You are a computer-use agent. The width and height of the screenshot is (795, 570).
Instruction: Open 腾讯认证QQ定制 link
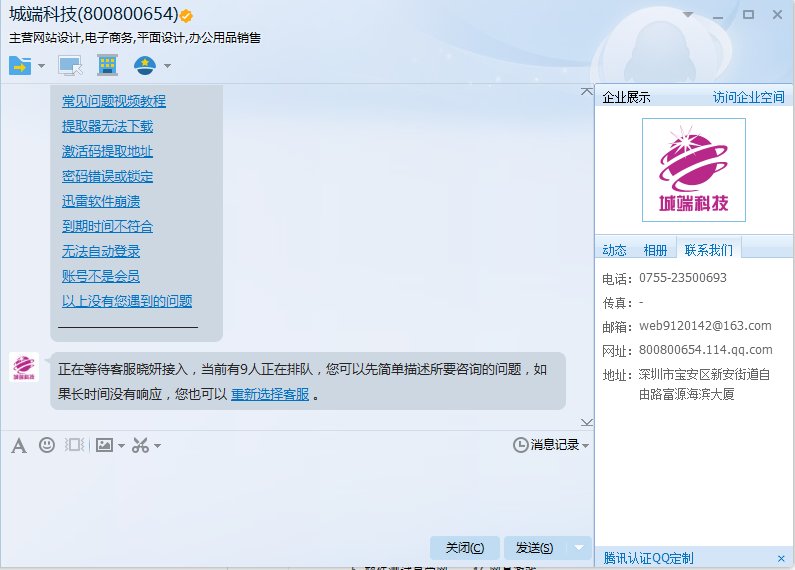click(x=648, y=558)
